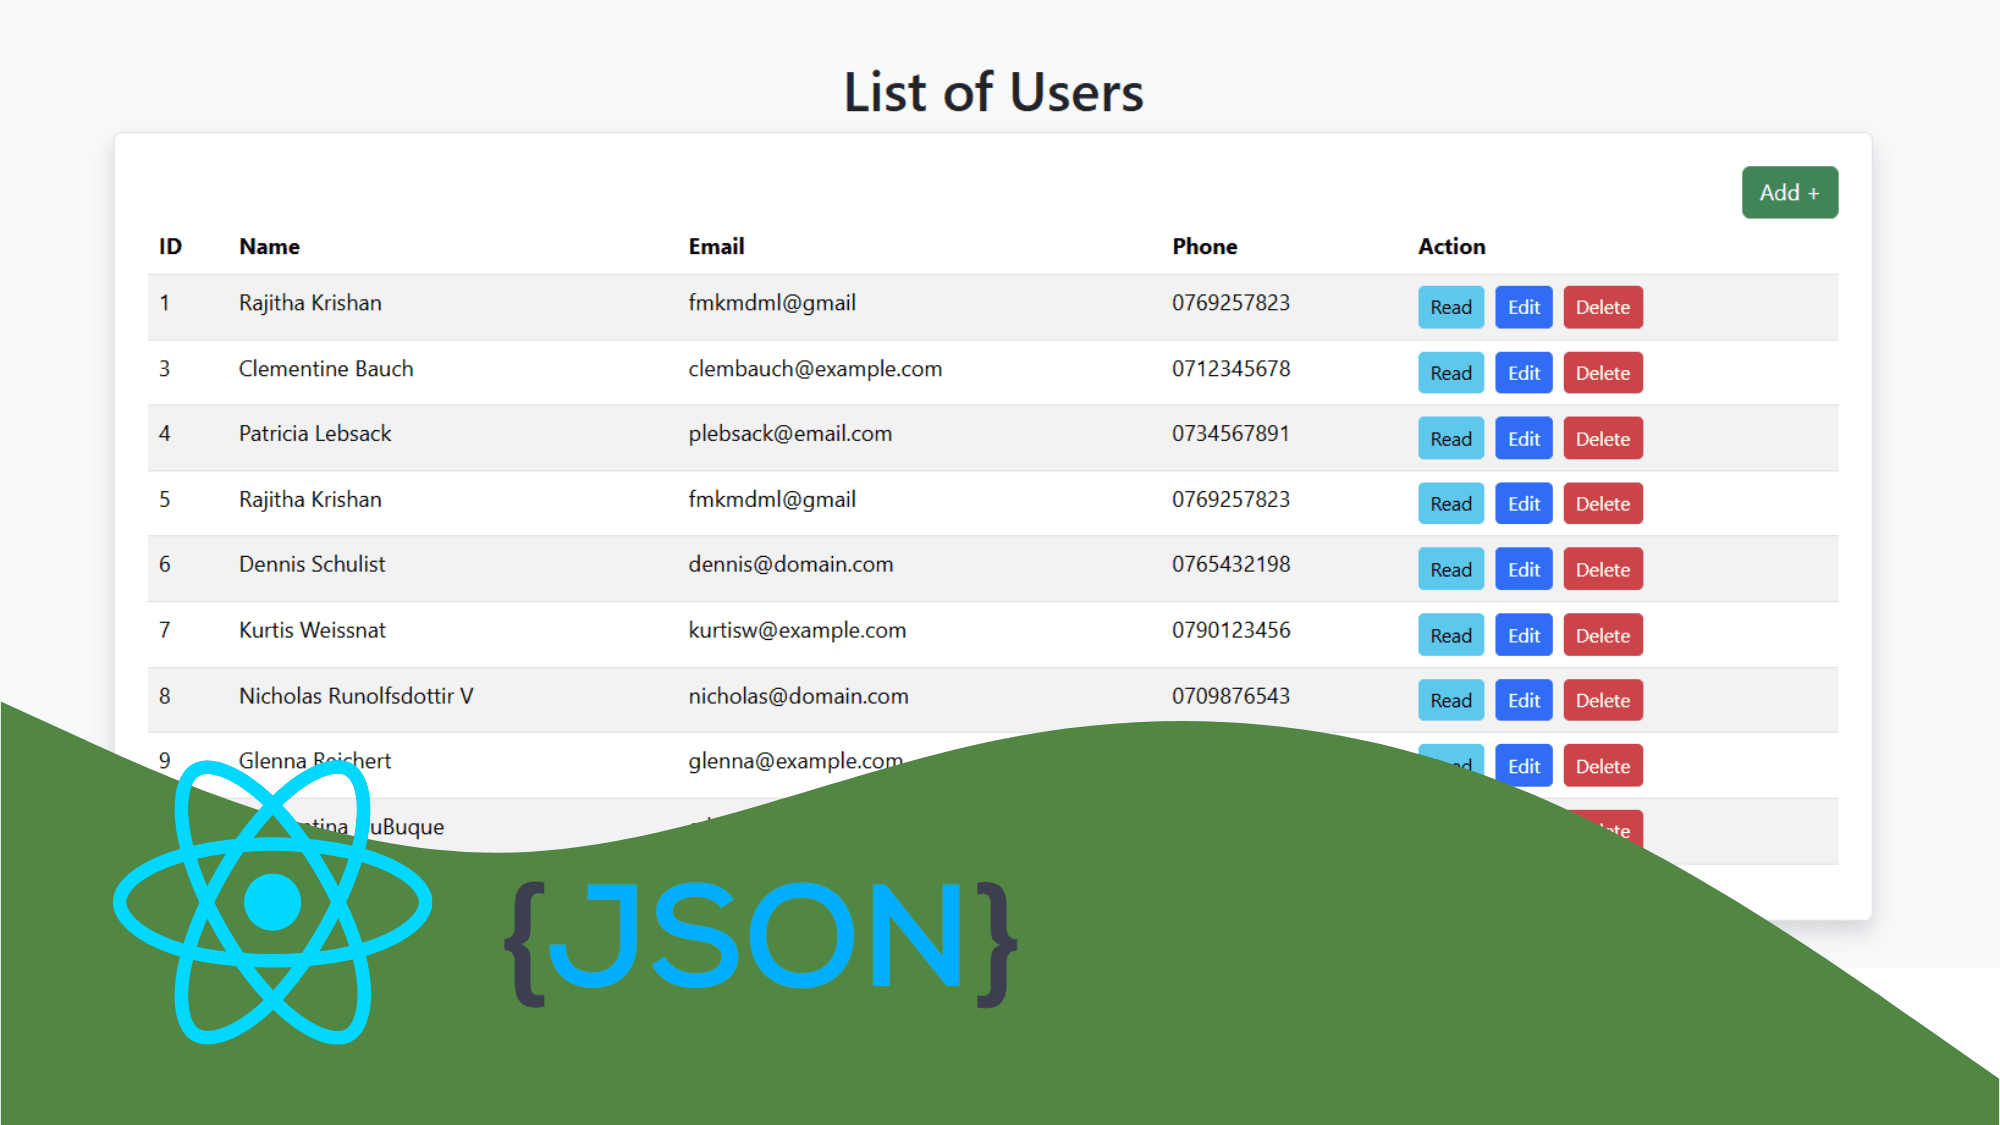
Task: Click the name Kurtis Weissnat
Action: (312, 630)
